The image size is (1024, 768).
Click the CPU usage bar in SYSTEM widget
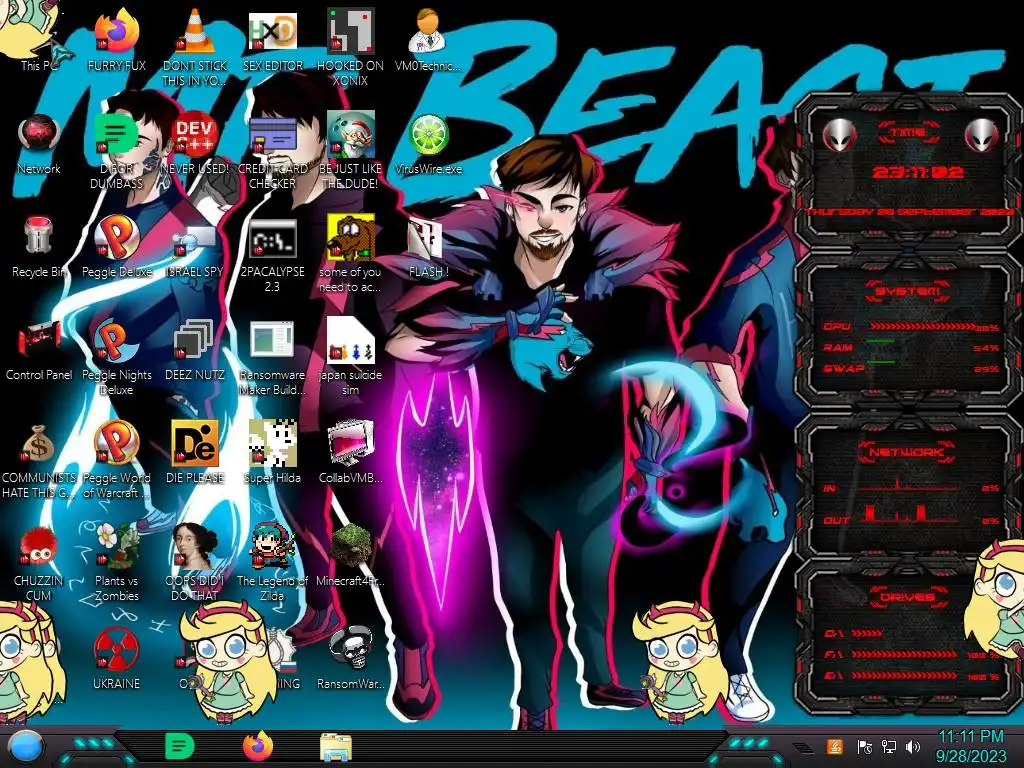pyautogui.click(x=923, y=327)
